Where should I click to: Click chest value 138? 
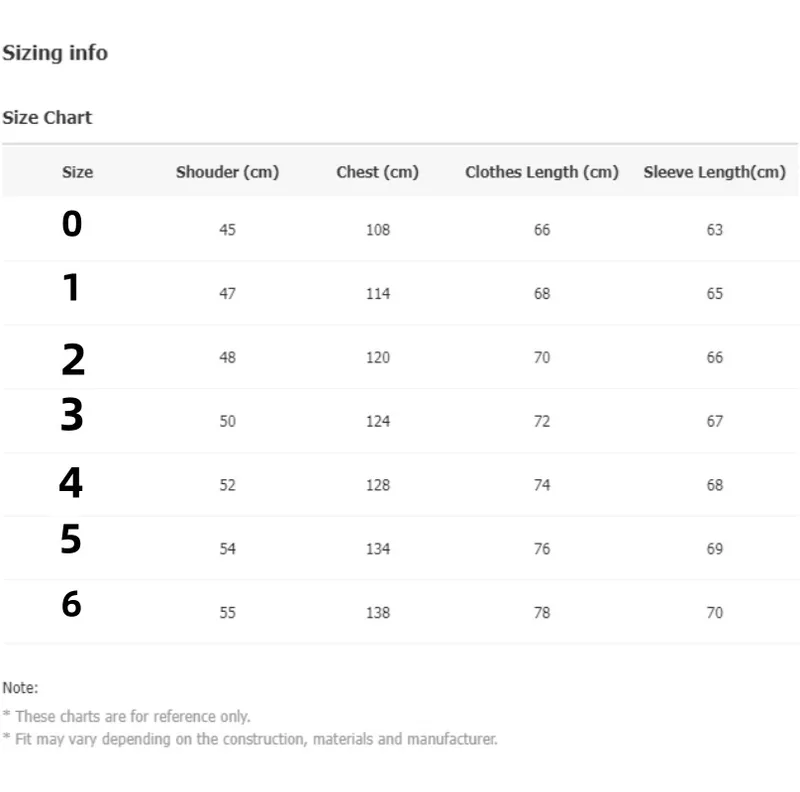378,613
